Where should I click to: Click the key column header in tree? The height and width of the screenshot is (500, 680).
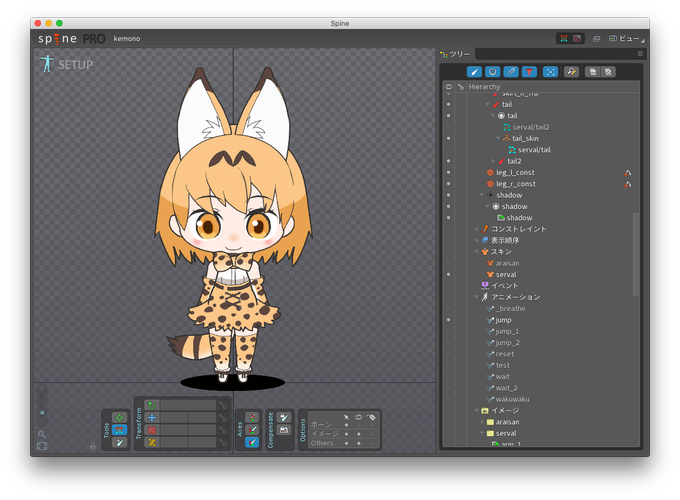[461, 87]
